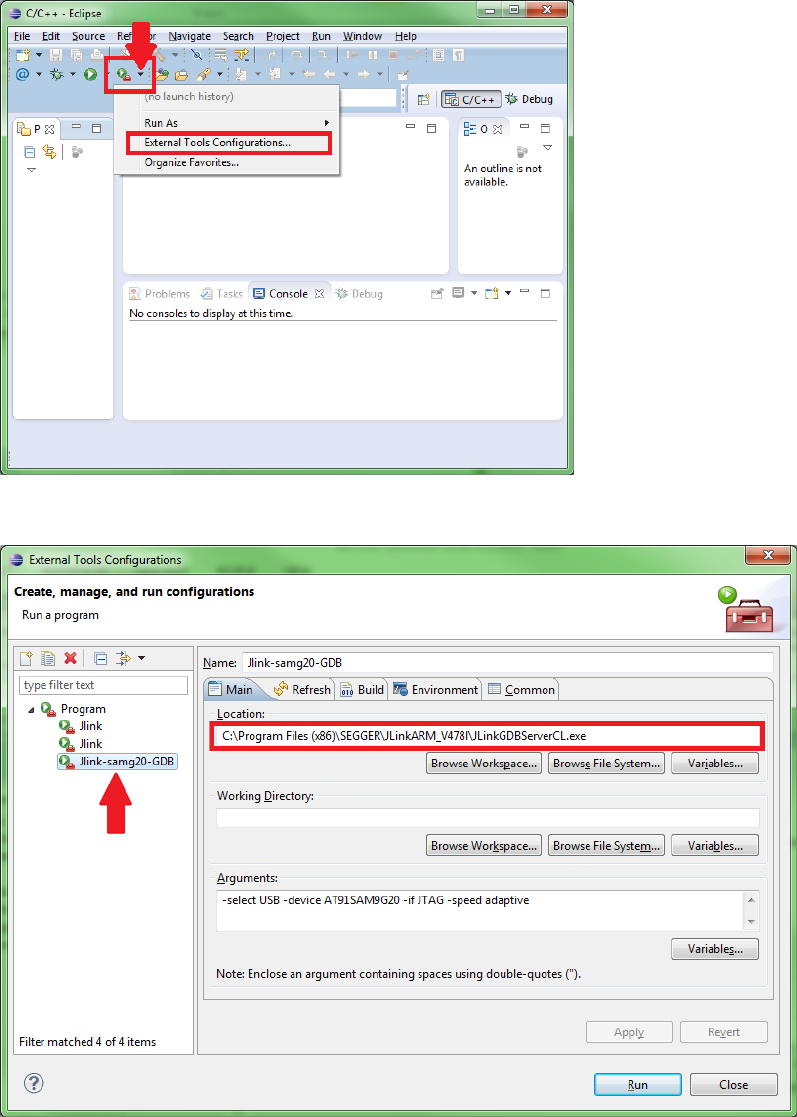Image resolution: width=797 pixels, height=1117 pixels.
Task: Maximize the editor area
Action: coord(431,128)
